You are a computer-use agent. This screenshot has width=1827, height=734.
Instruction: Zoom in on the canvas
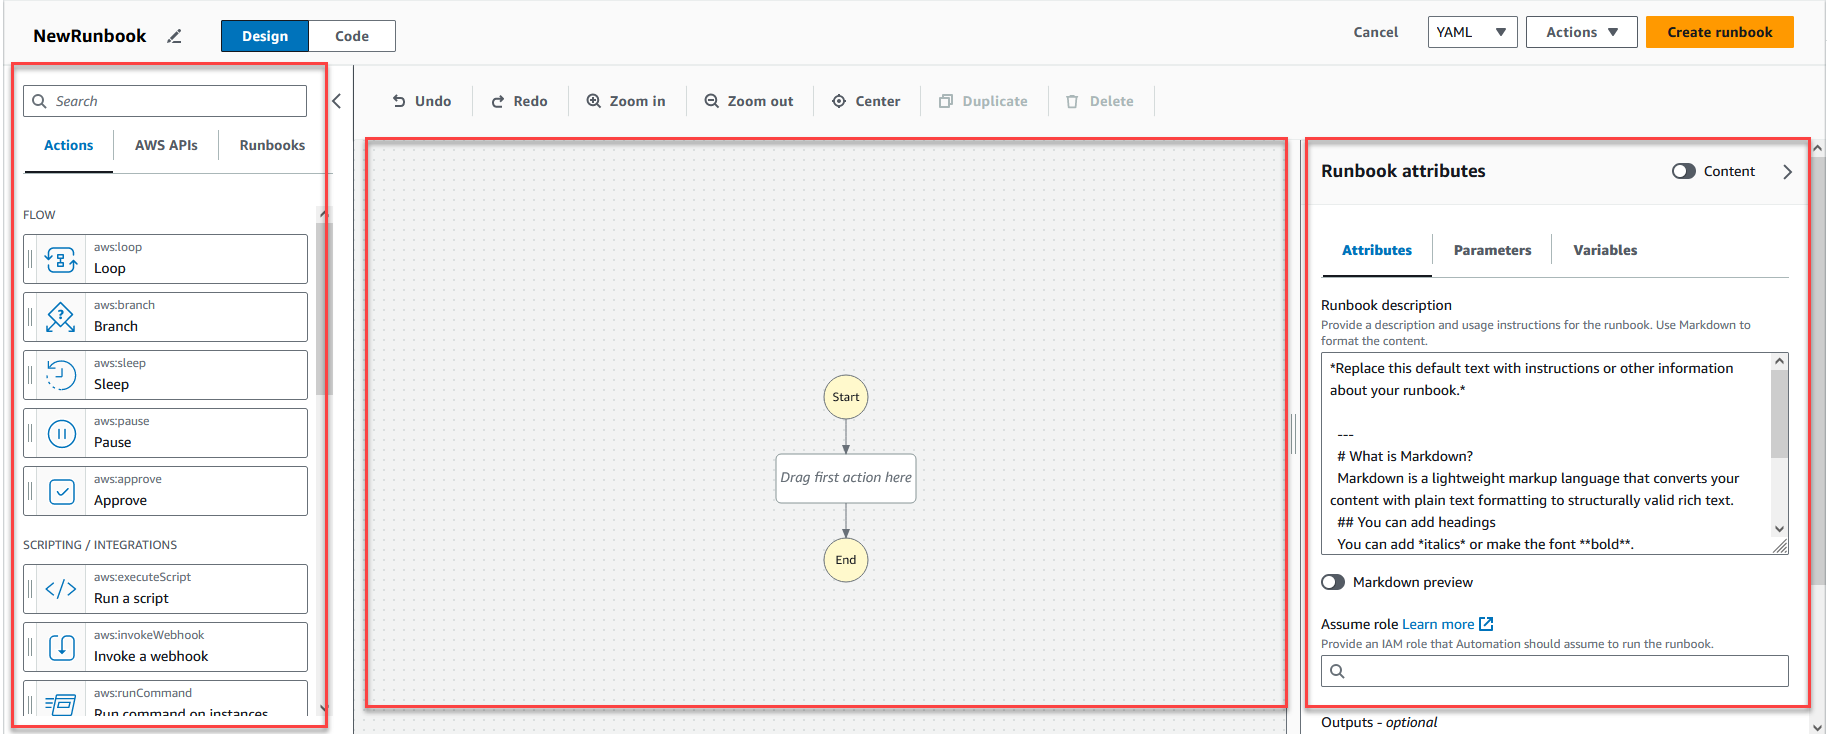click(x=626, y=101)
